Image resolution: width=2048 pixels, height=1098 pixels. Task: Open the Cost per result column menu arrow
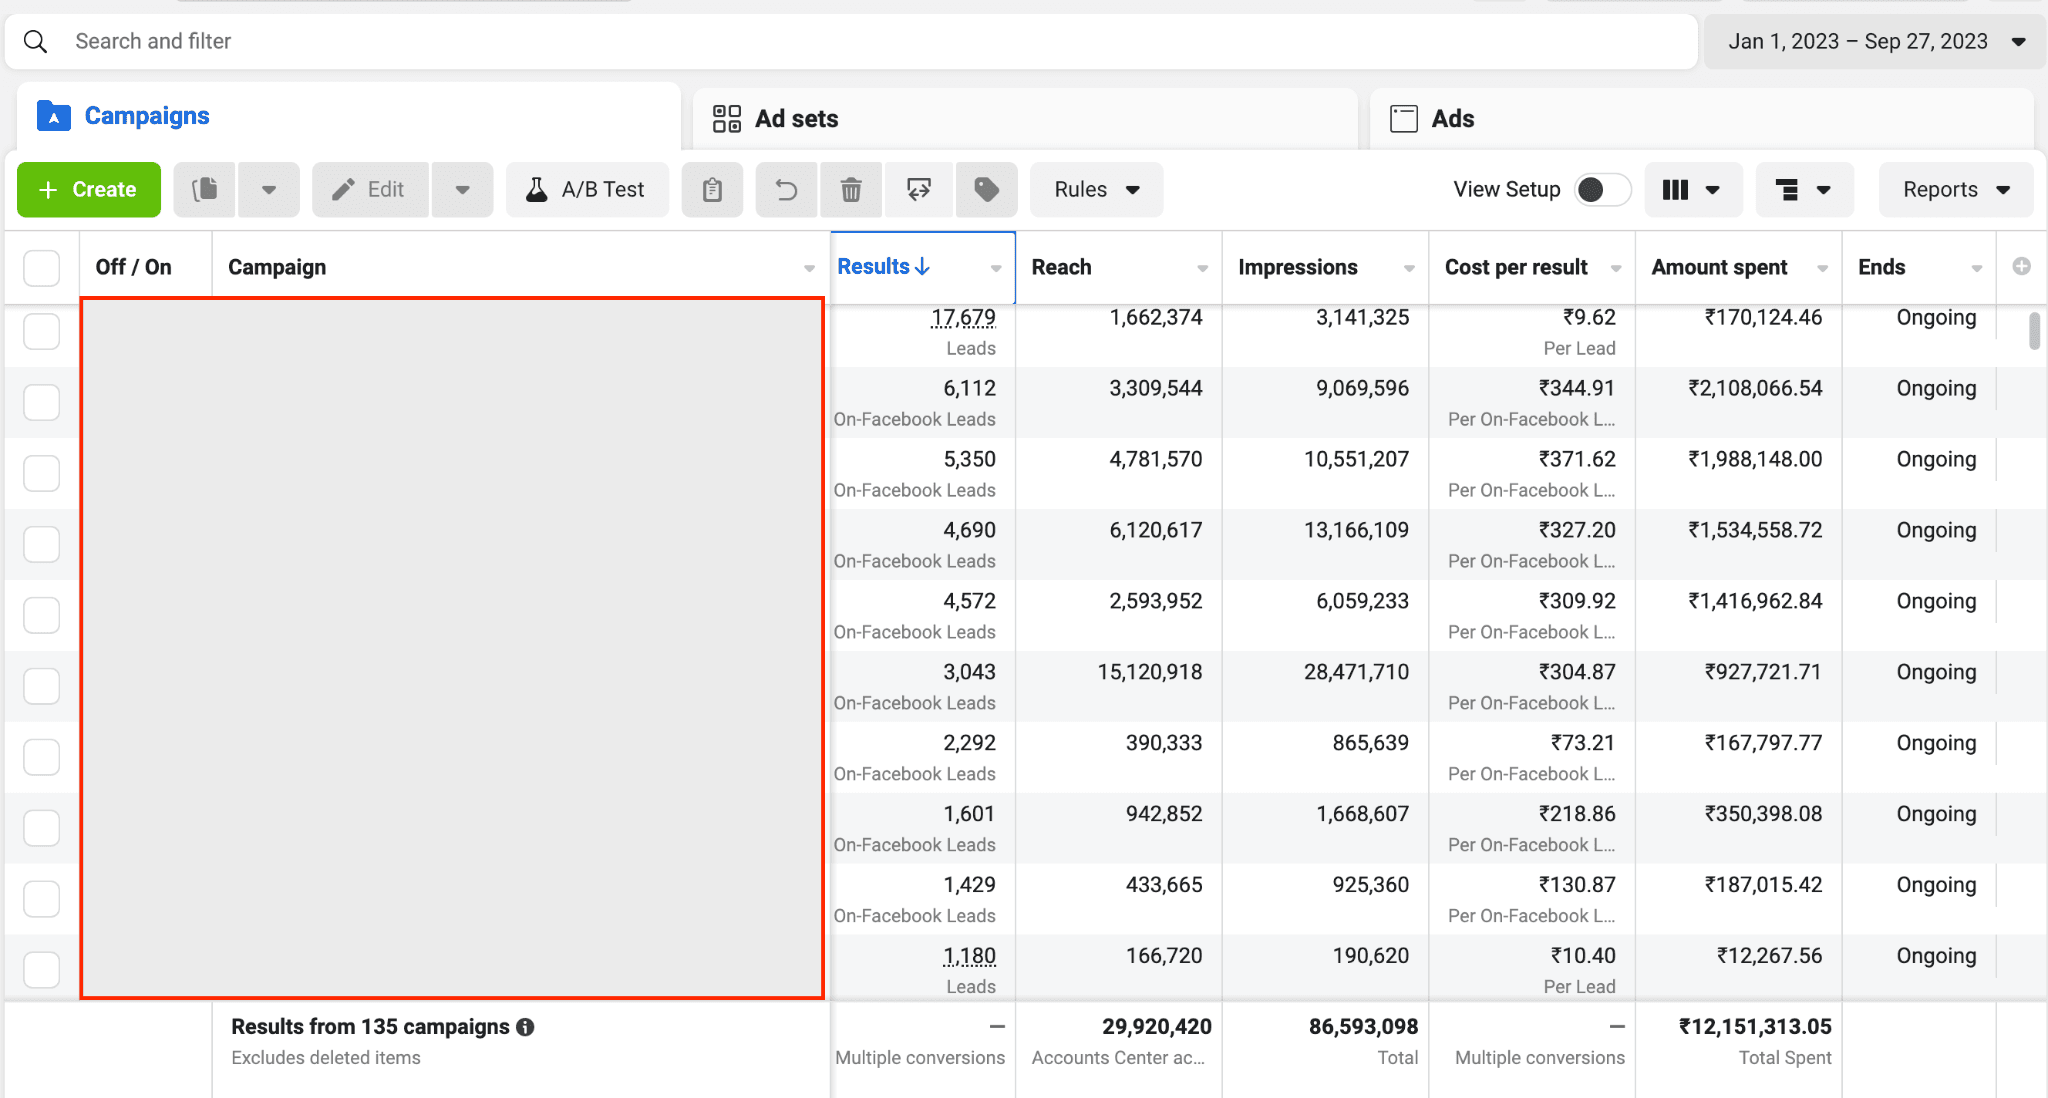point(1615,268)
